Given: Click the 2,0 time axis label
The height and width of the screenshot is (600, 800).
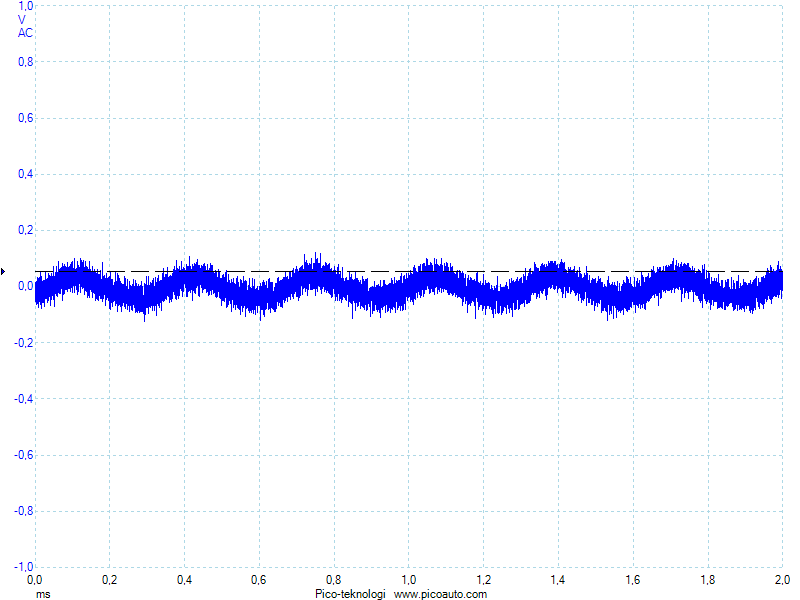Looking at the screenshot, I should pyautogui.click(x=782, y=580).
